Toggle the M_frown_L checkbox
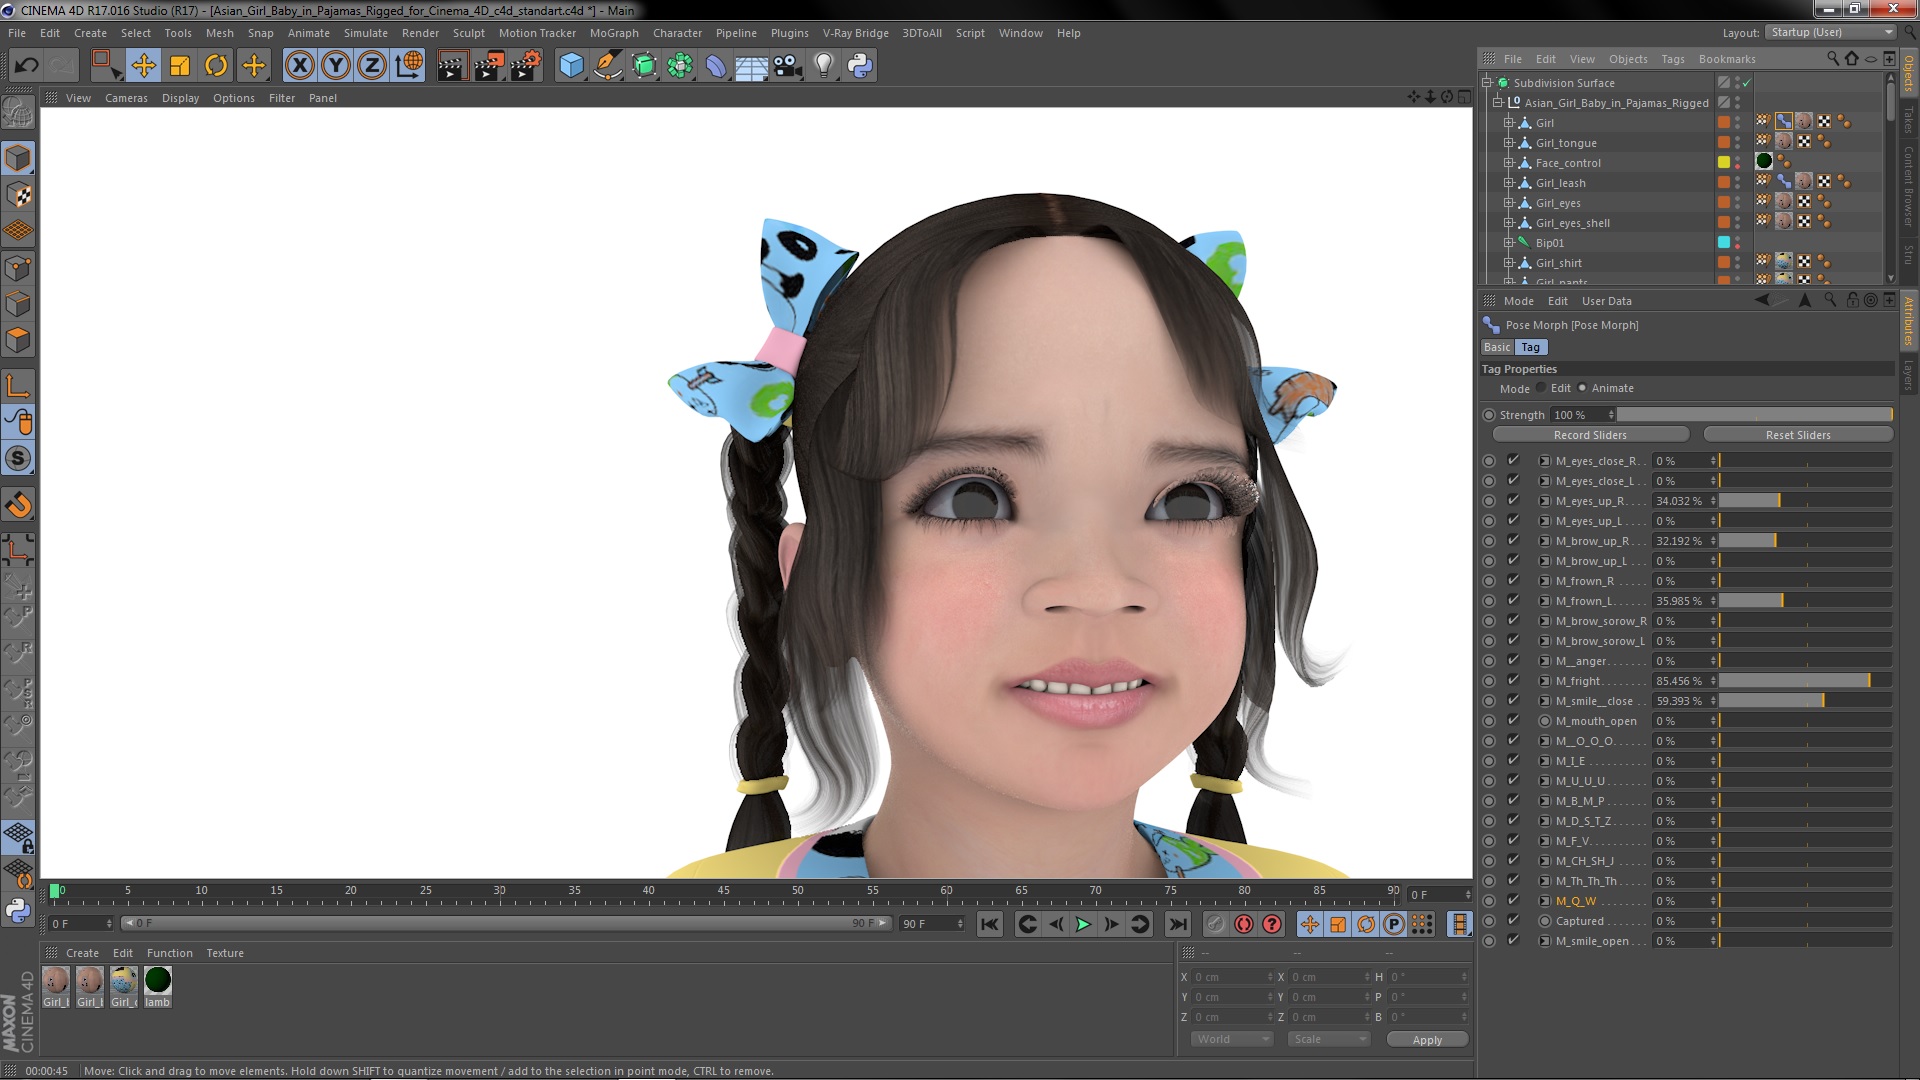The width and height of the screenshot is (1920, 1080). (1513, 601)
